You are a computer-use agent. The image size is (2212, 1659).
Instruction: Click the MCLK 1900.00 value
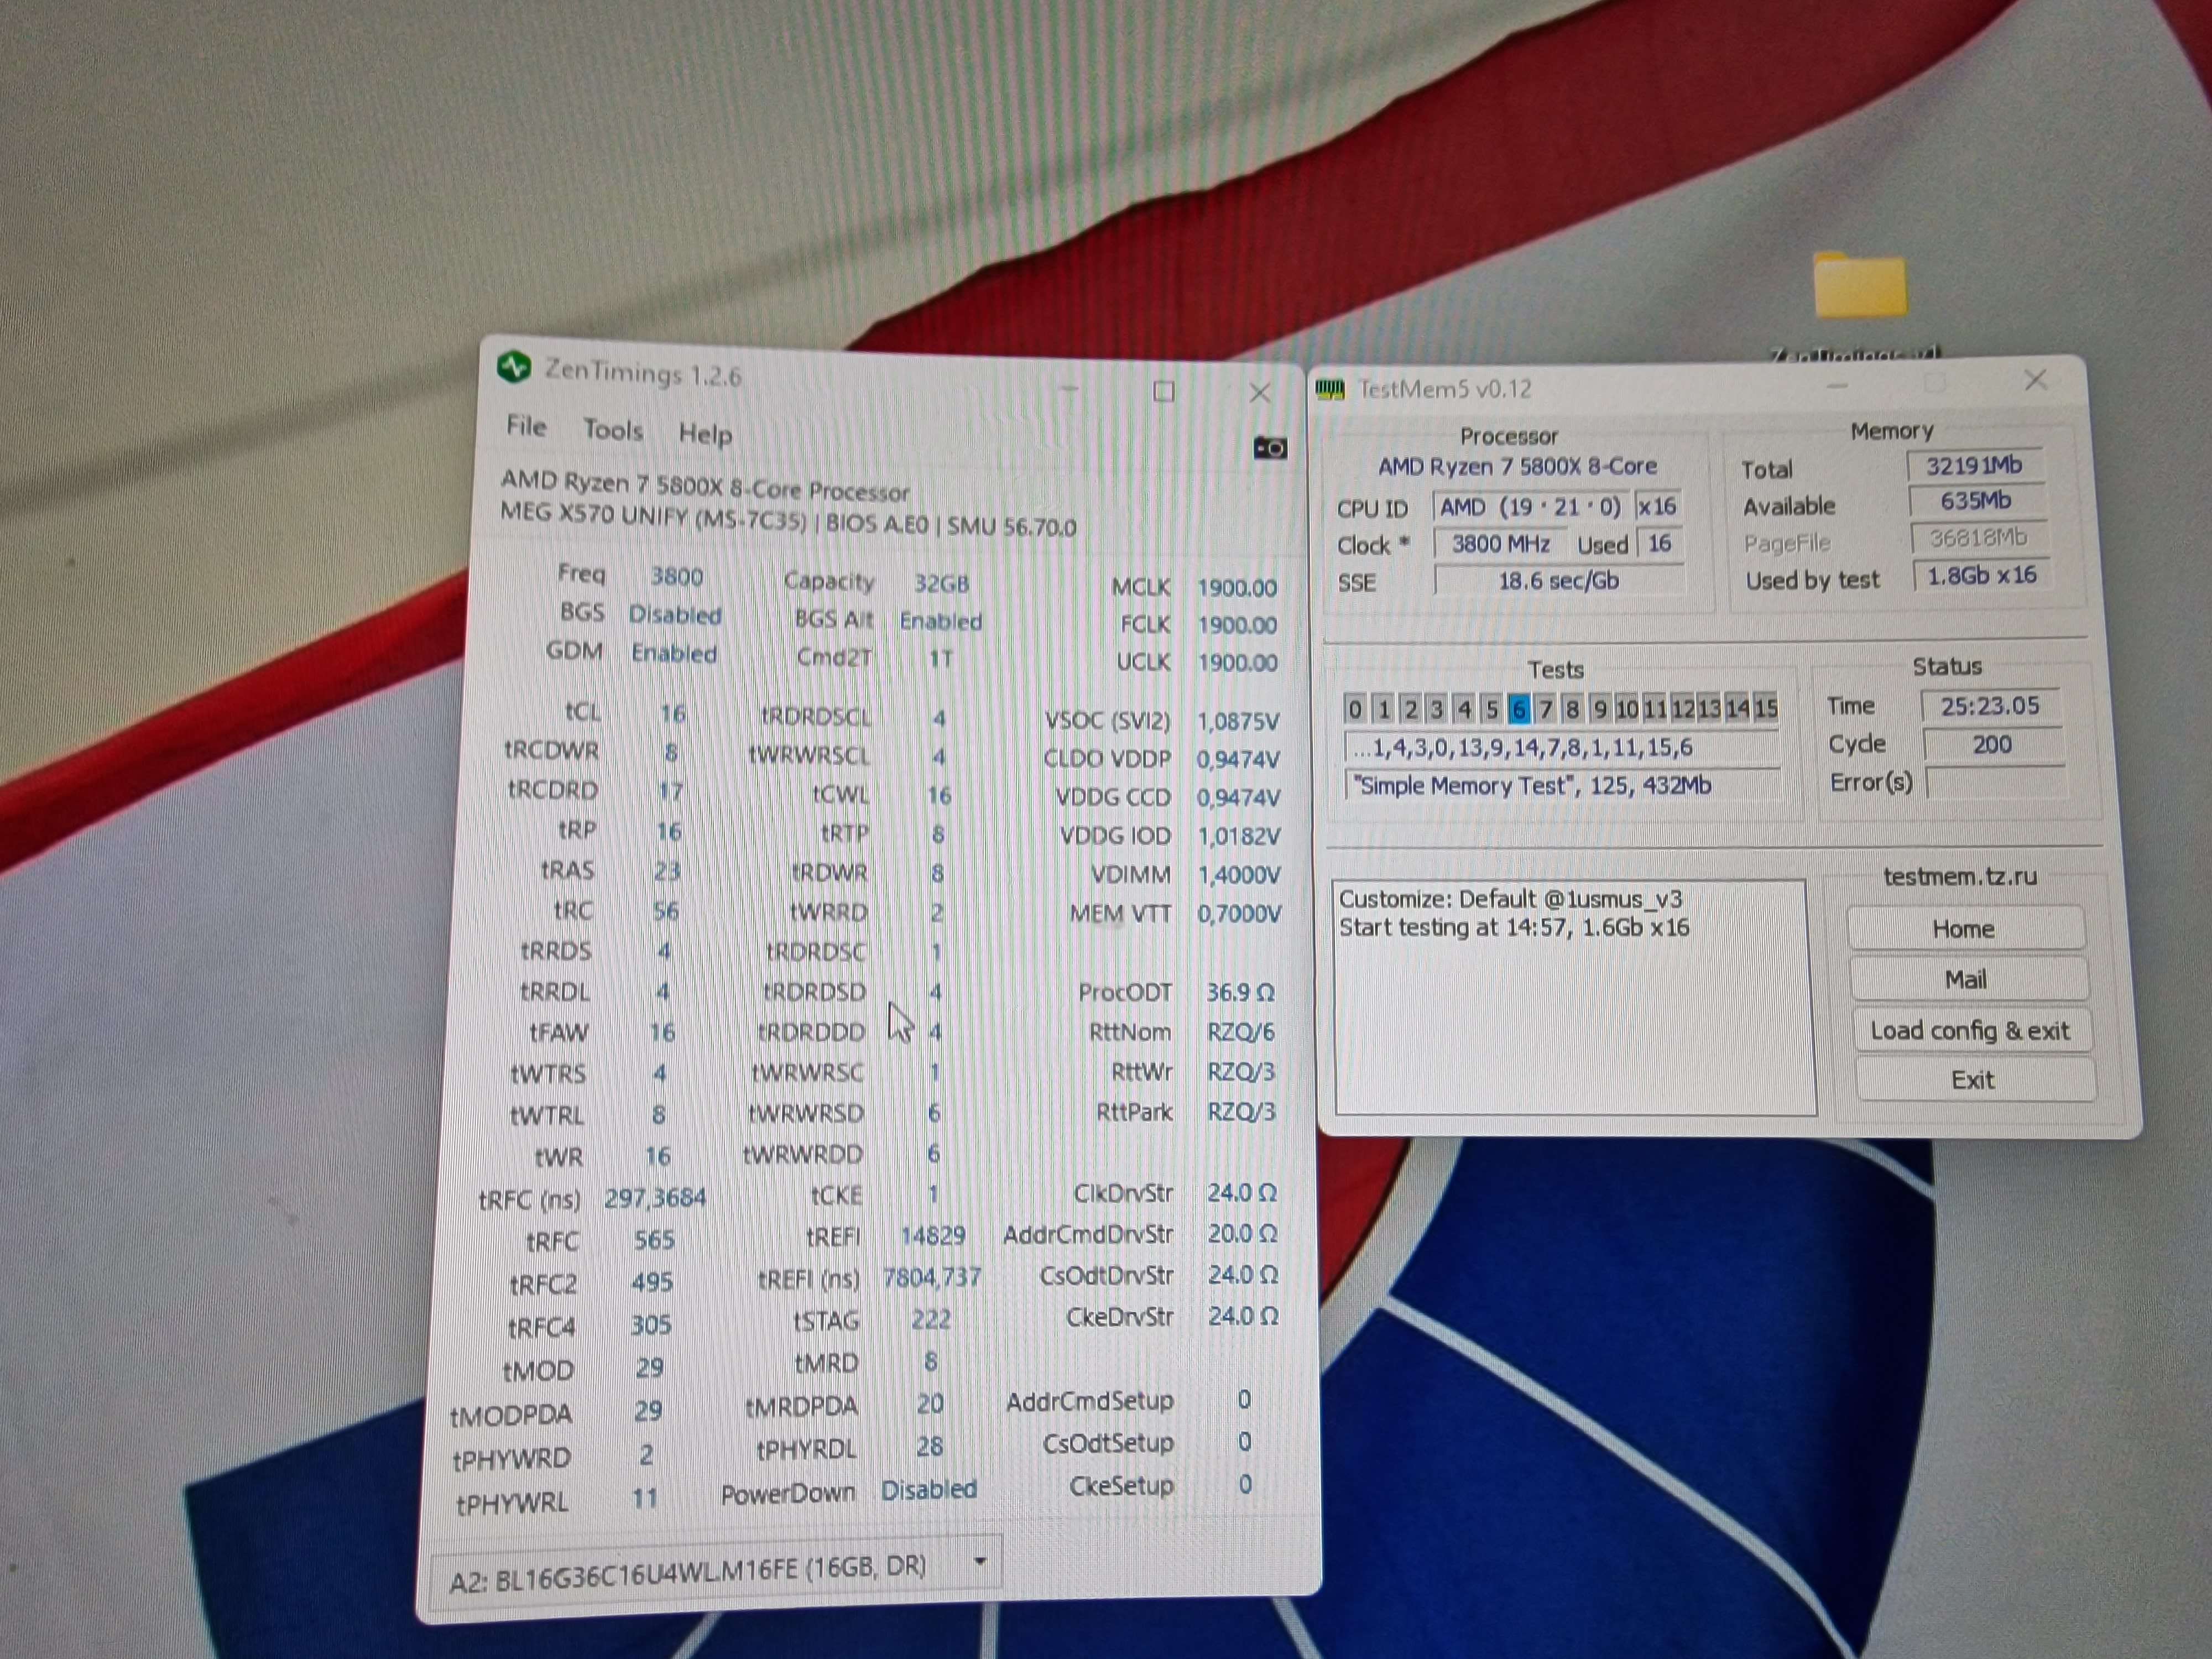(1237, 588)
